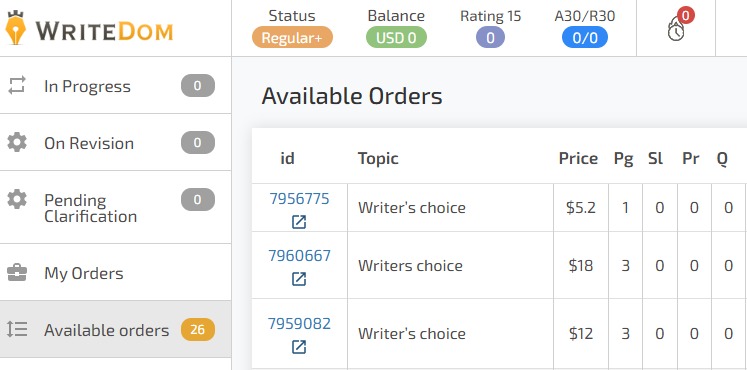Click the 26 available orders count badge
Image resolution: width=747 pixels, height=370 pixels.
[x=198, y=330]
